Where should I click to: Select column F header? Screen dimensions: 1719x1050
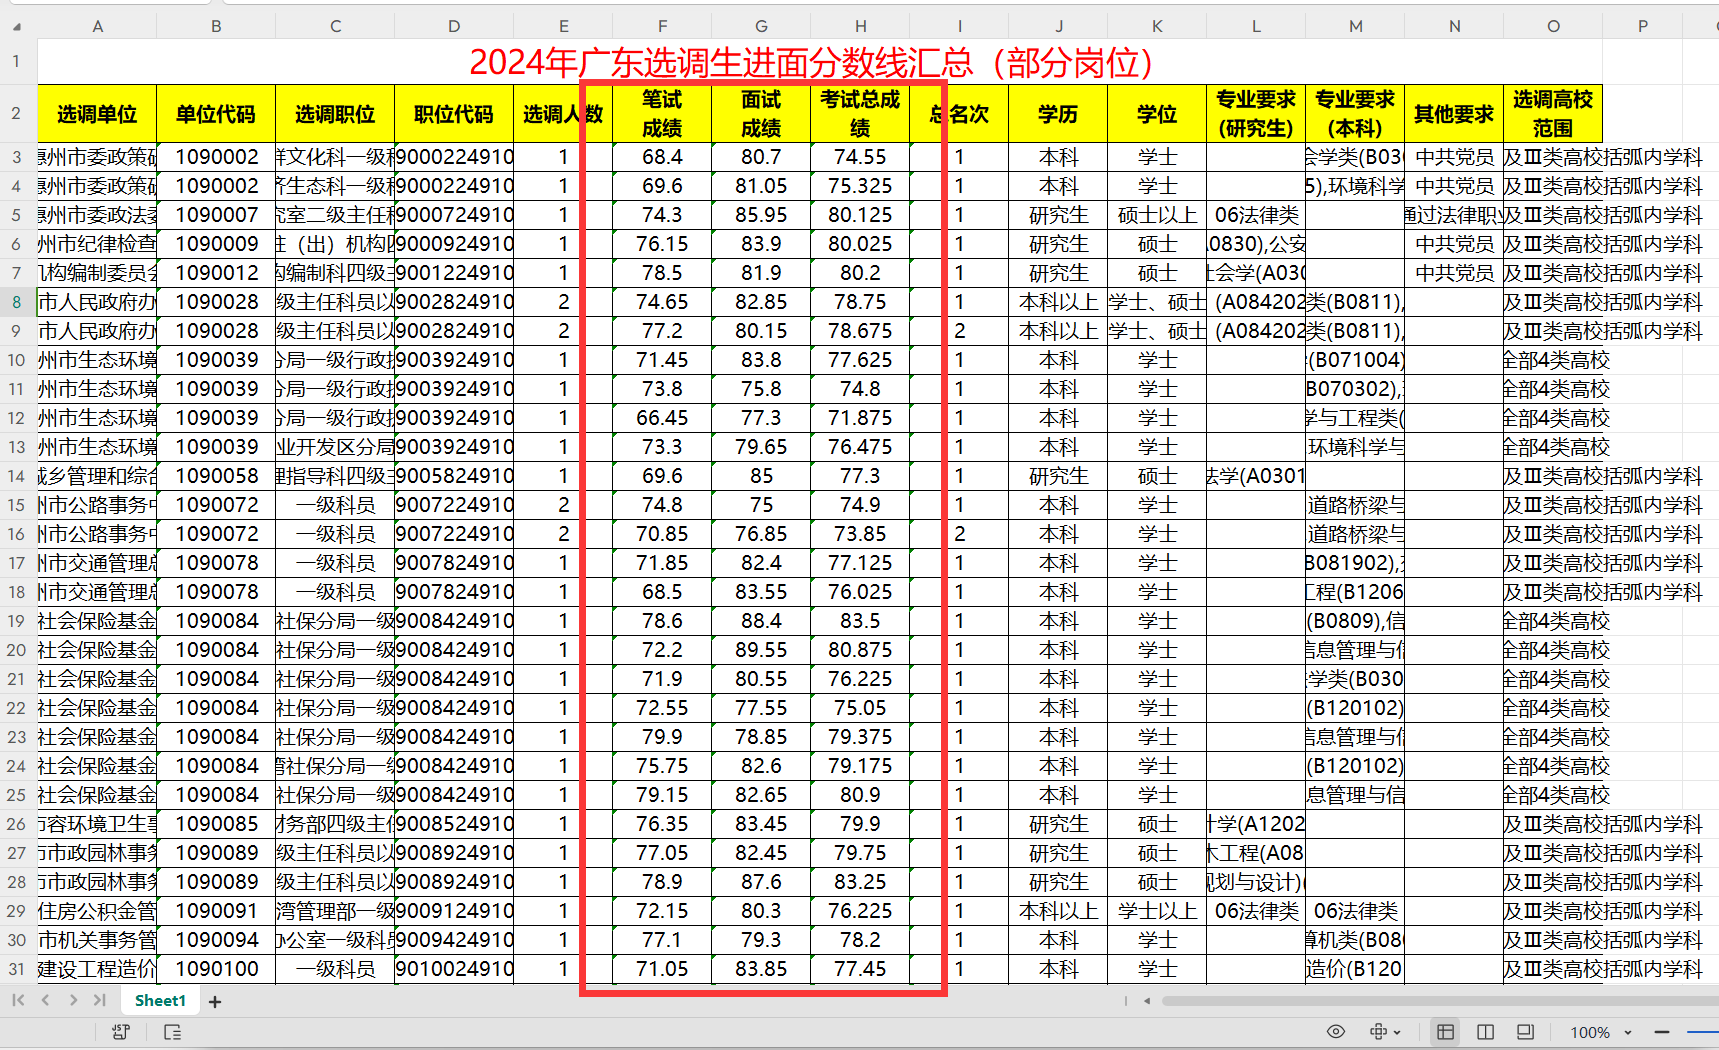(662, 27)
